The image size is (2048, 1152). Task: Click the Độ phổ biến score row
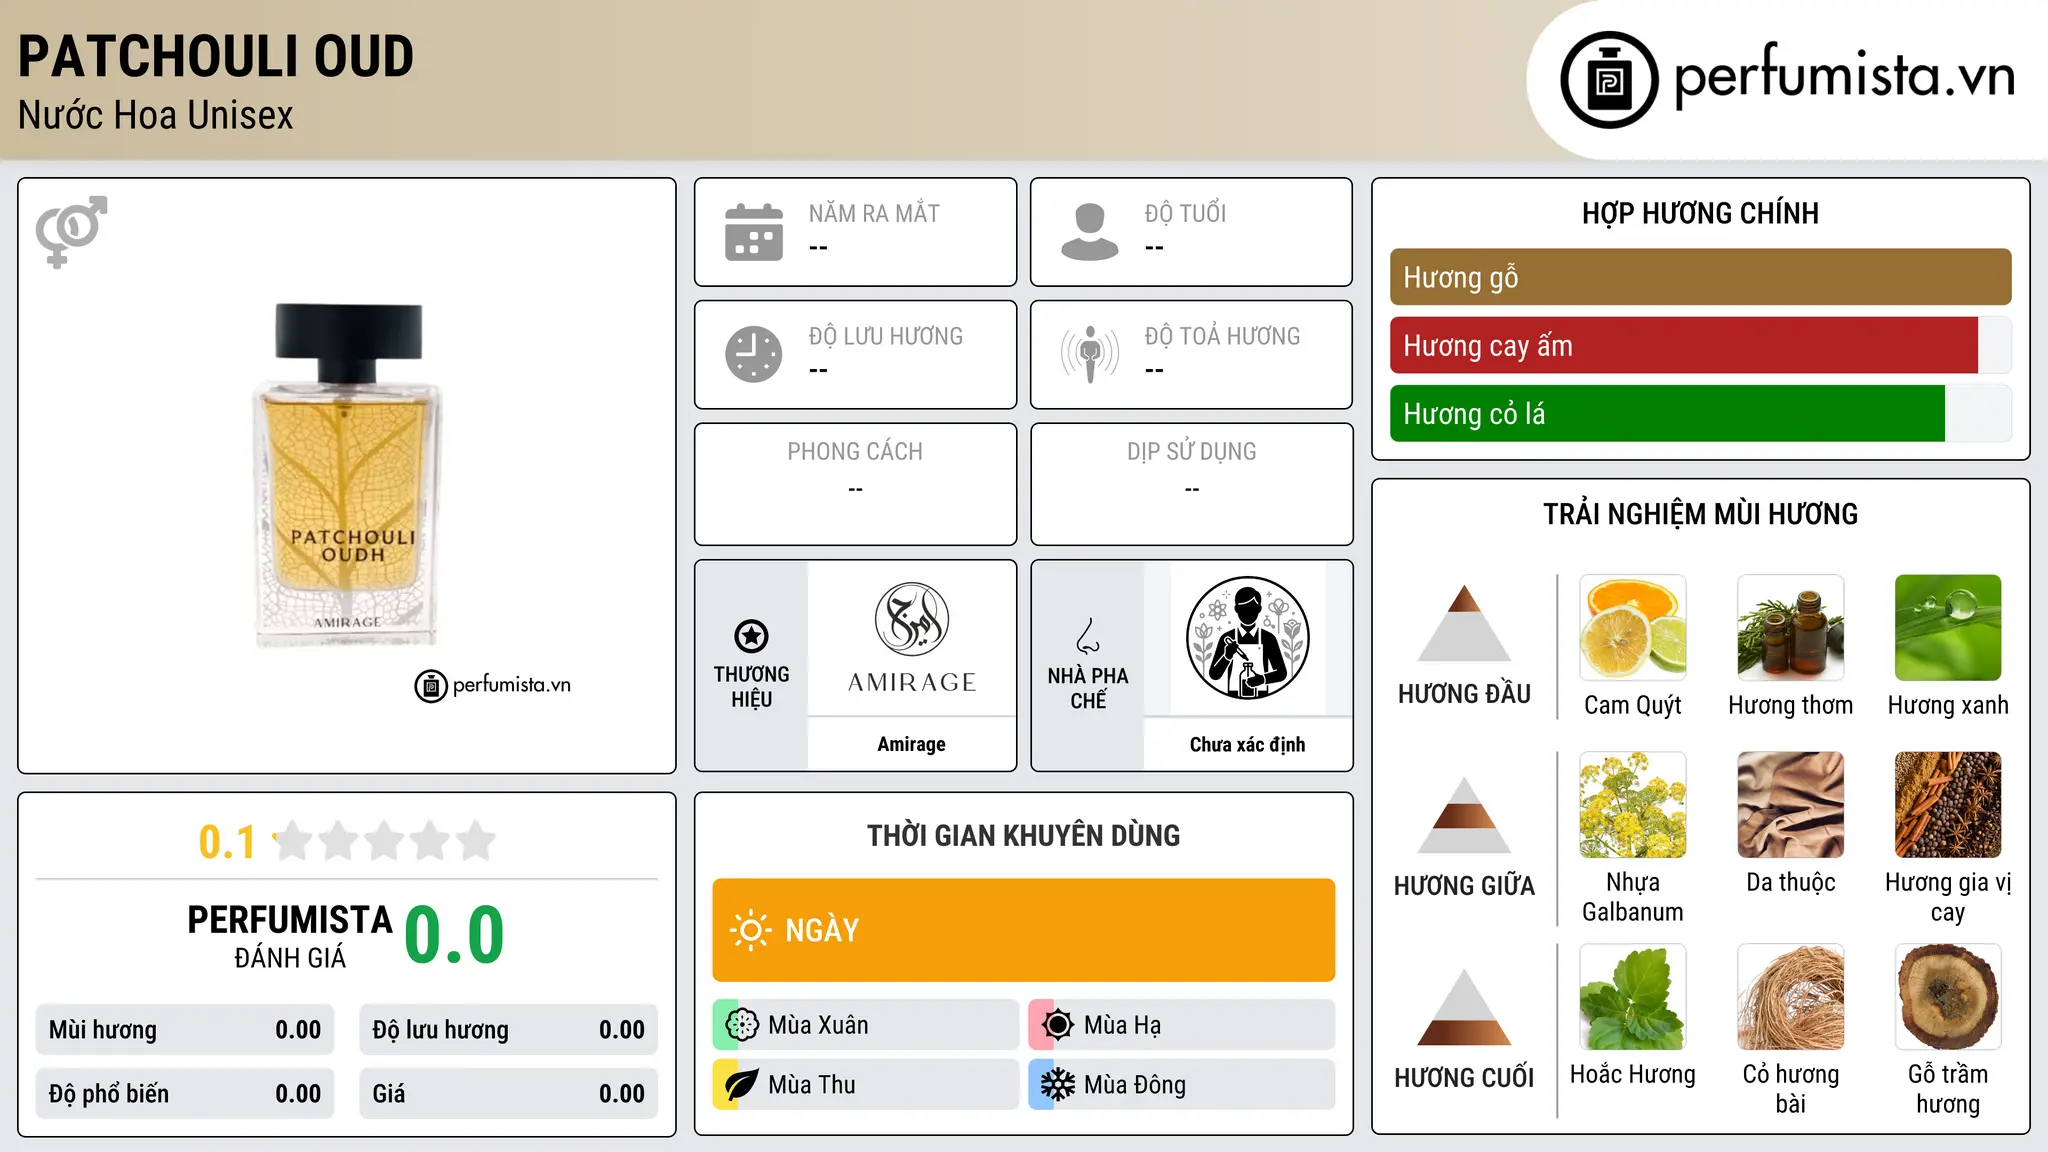185,1094
